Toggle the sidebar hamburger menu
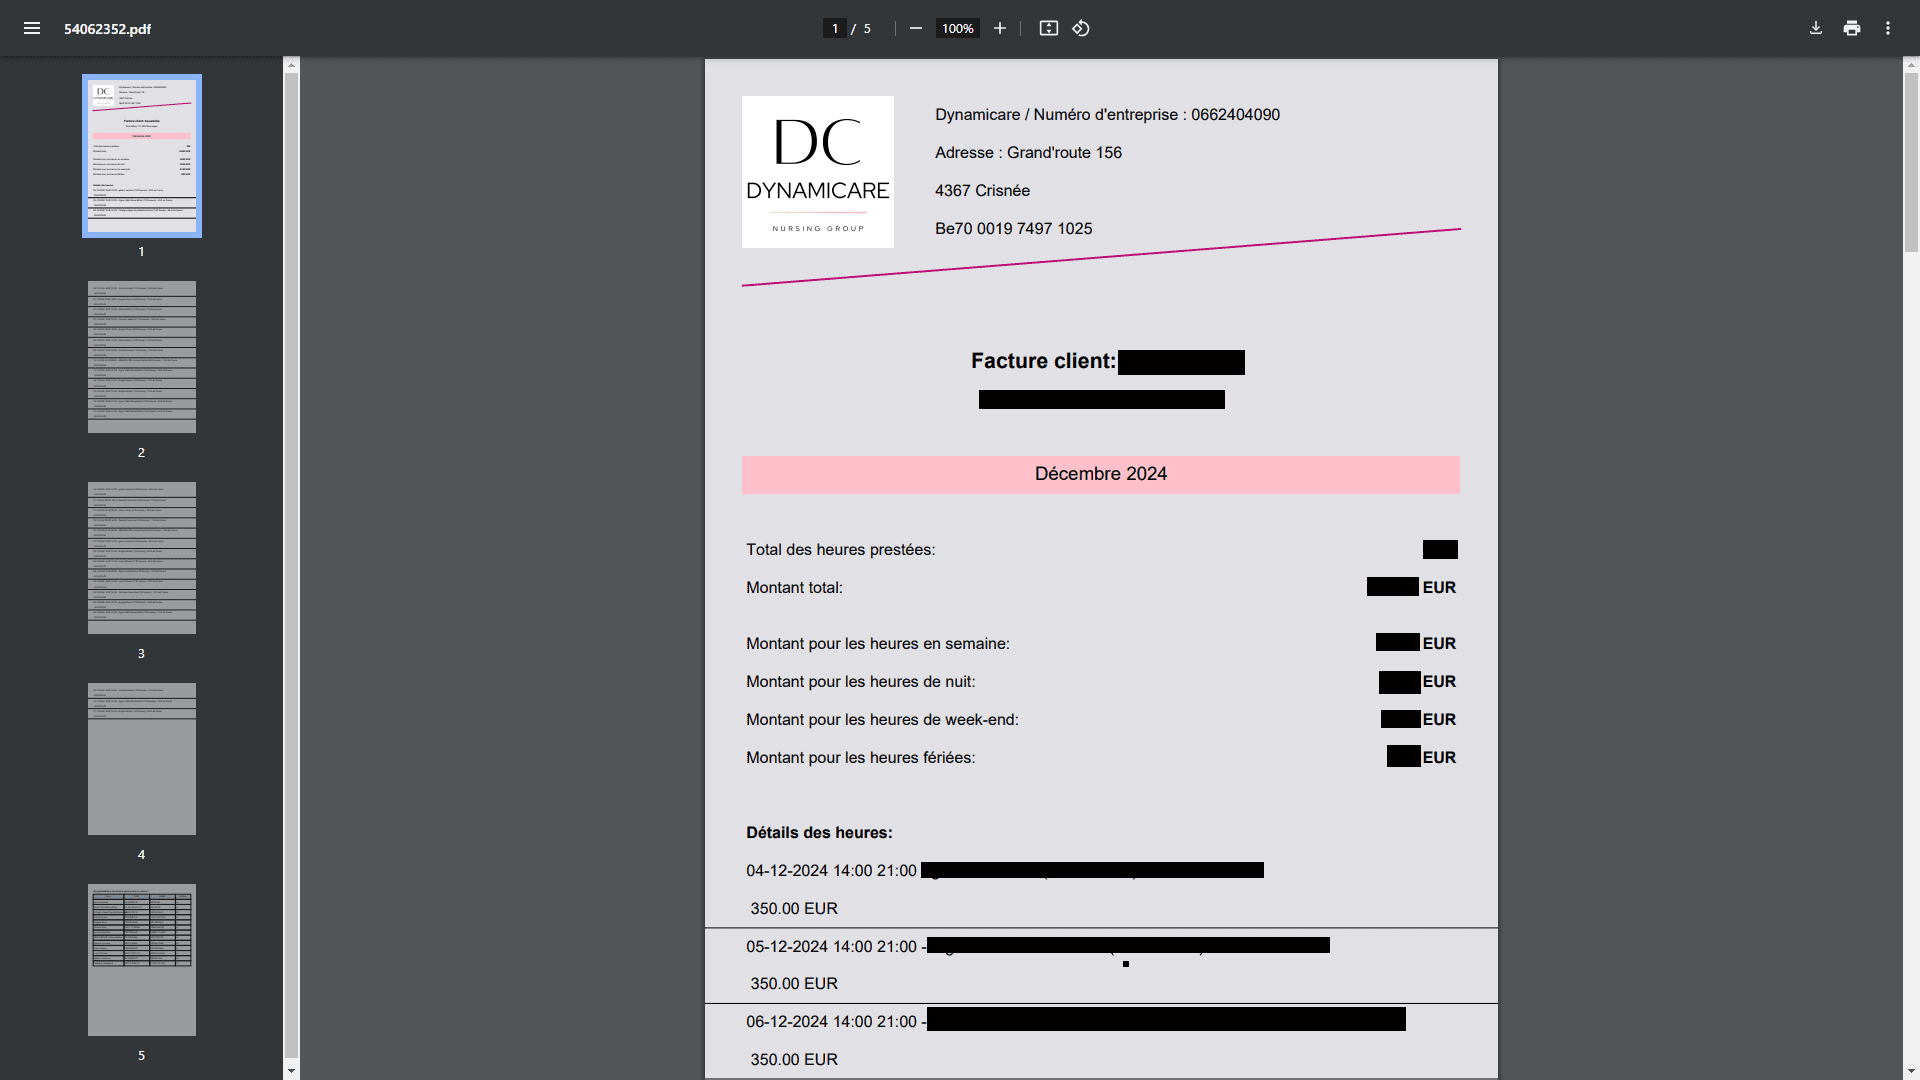The image size is (1920, 1080). pyautogui.click(x=32, y=28)
